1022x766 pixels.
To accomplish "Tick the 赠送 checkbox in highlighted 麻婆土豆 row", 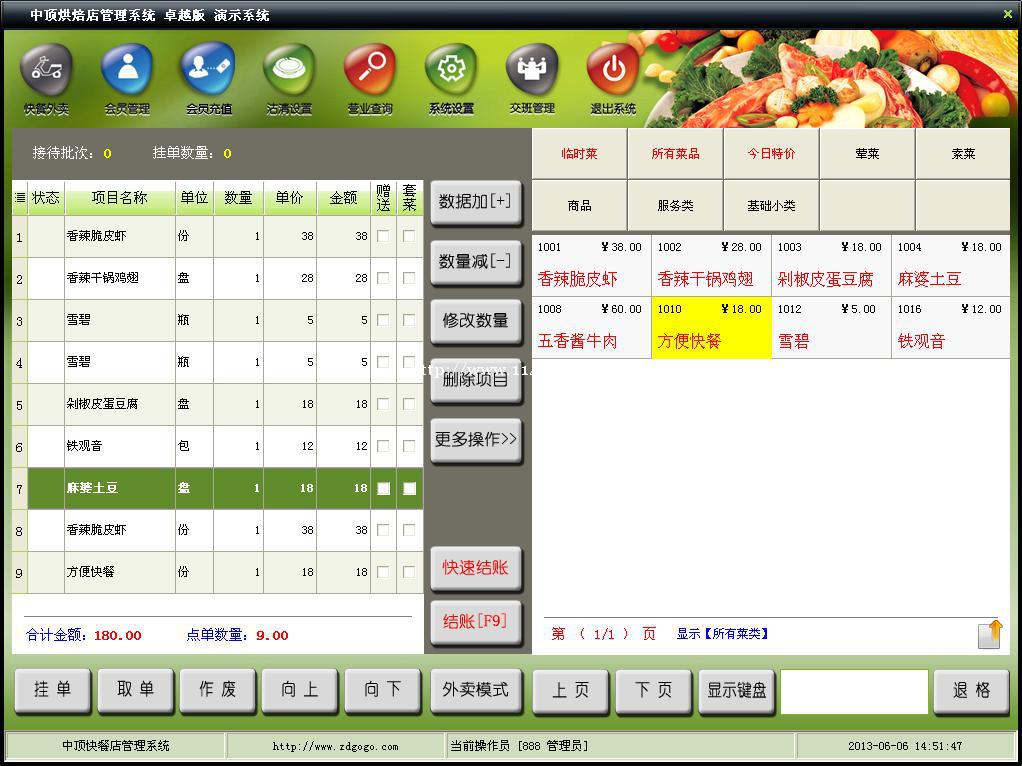I will pos(383,488).
